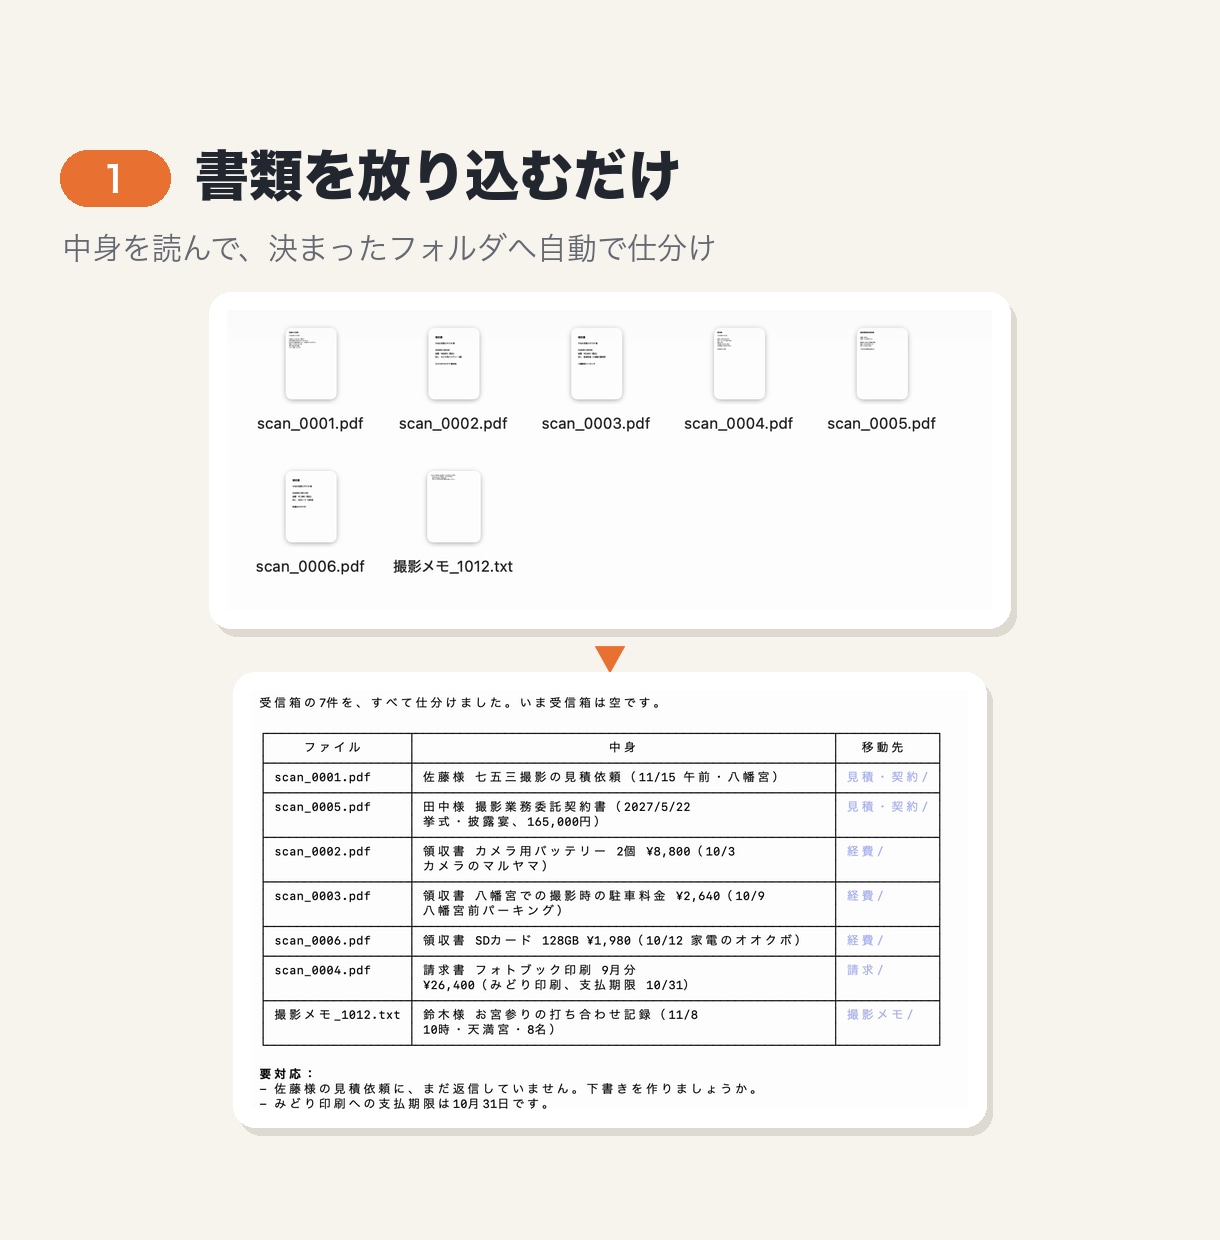Image resolution: width=1220 pixels, height=1240 pixels.
Task: Click the 撮影メモ_1012.txt filename label under its icon
Action: pyautogui.click(x=453, y=567)
